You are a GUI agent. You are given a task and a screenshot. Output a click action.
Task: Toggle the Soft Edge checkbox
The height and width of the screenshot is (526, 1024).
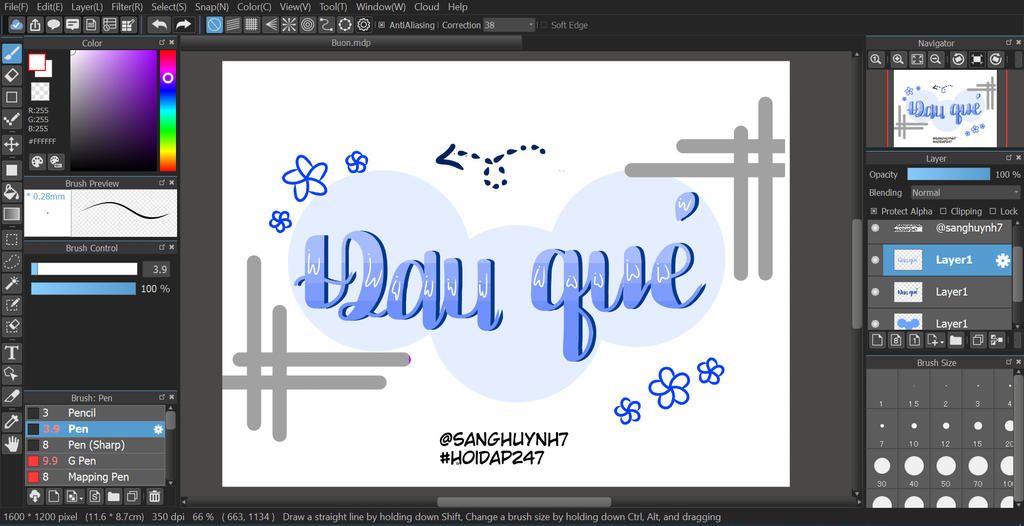point(543,25)
